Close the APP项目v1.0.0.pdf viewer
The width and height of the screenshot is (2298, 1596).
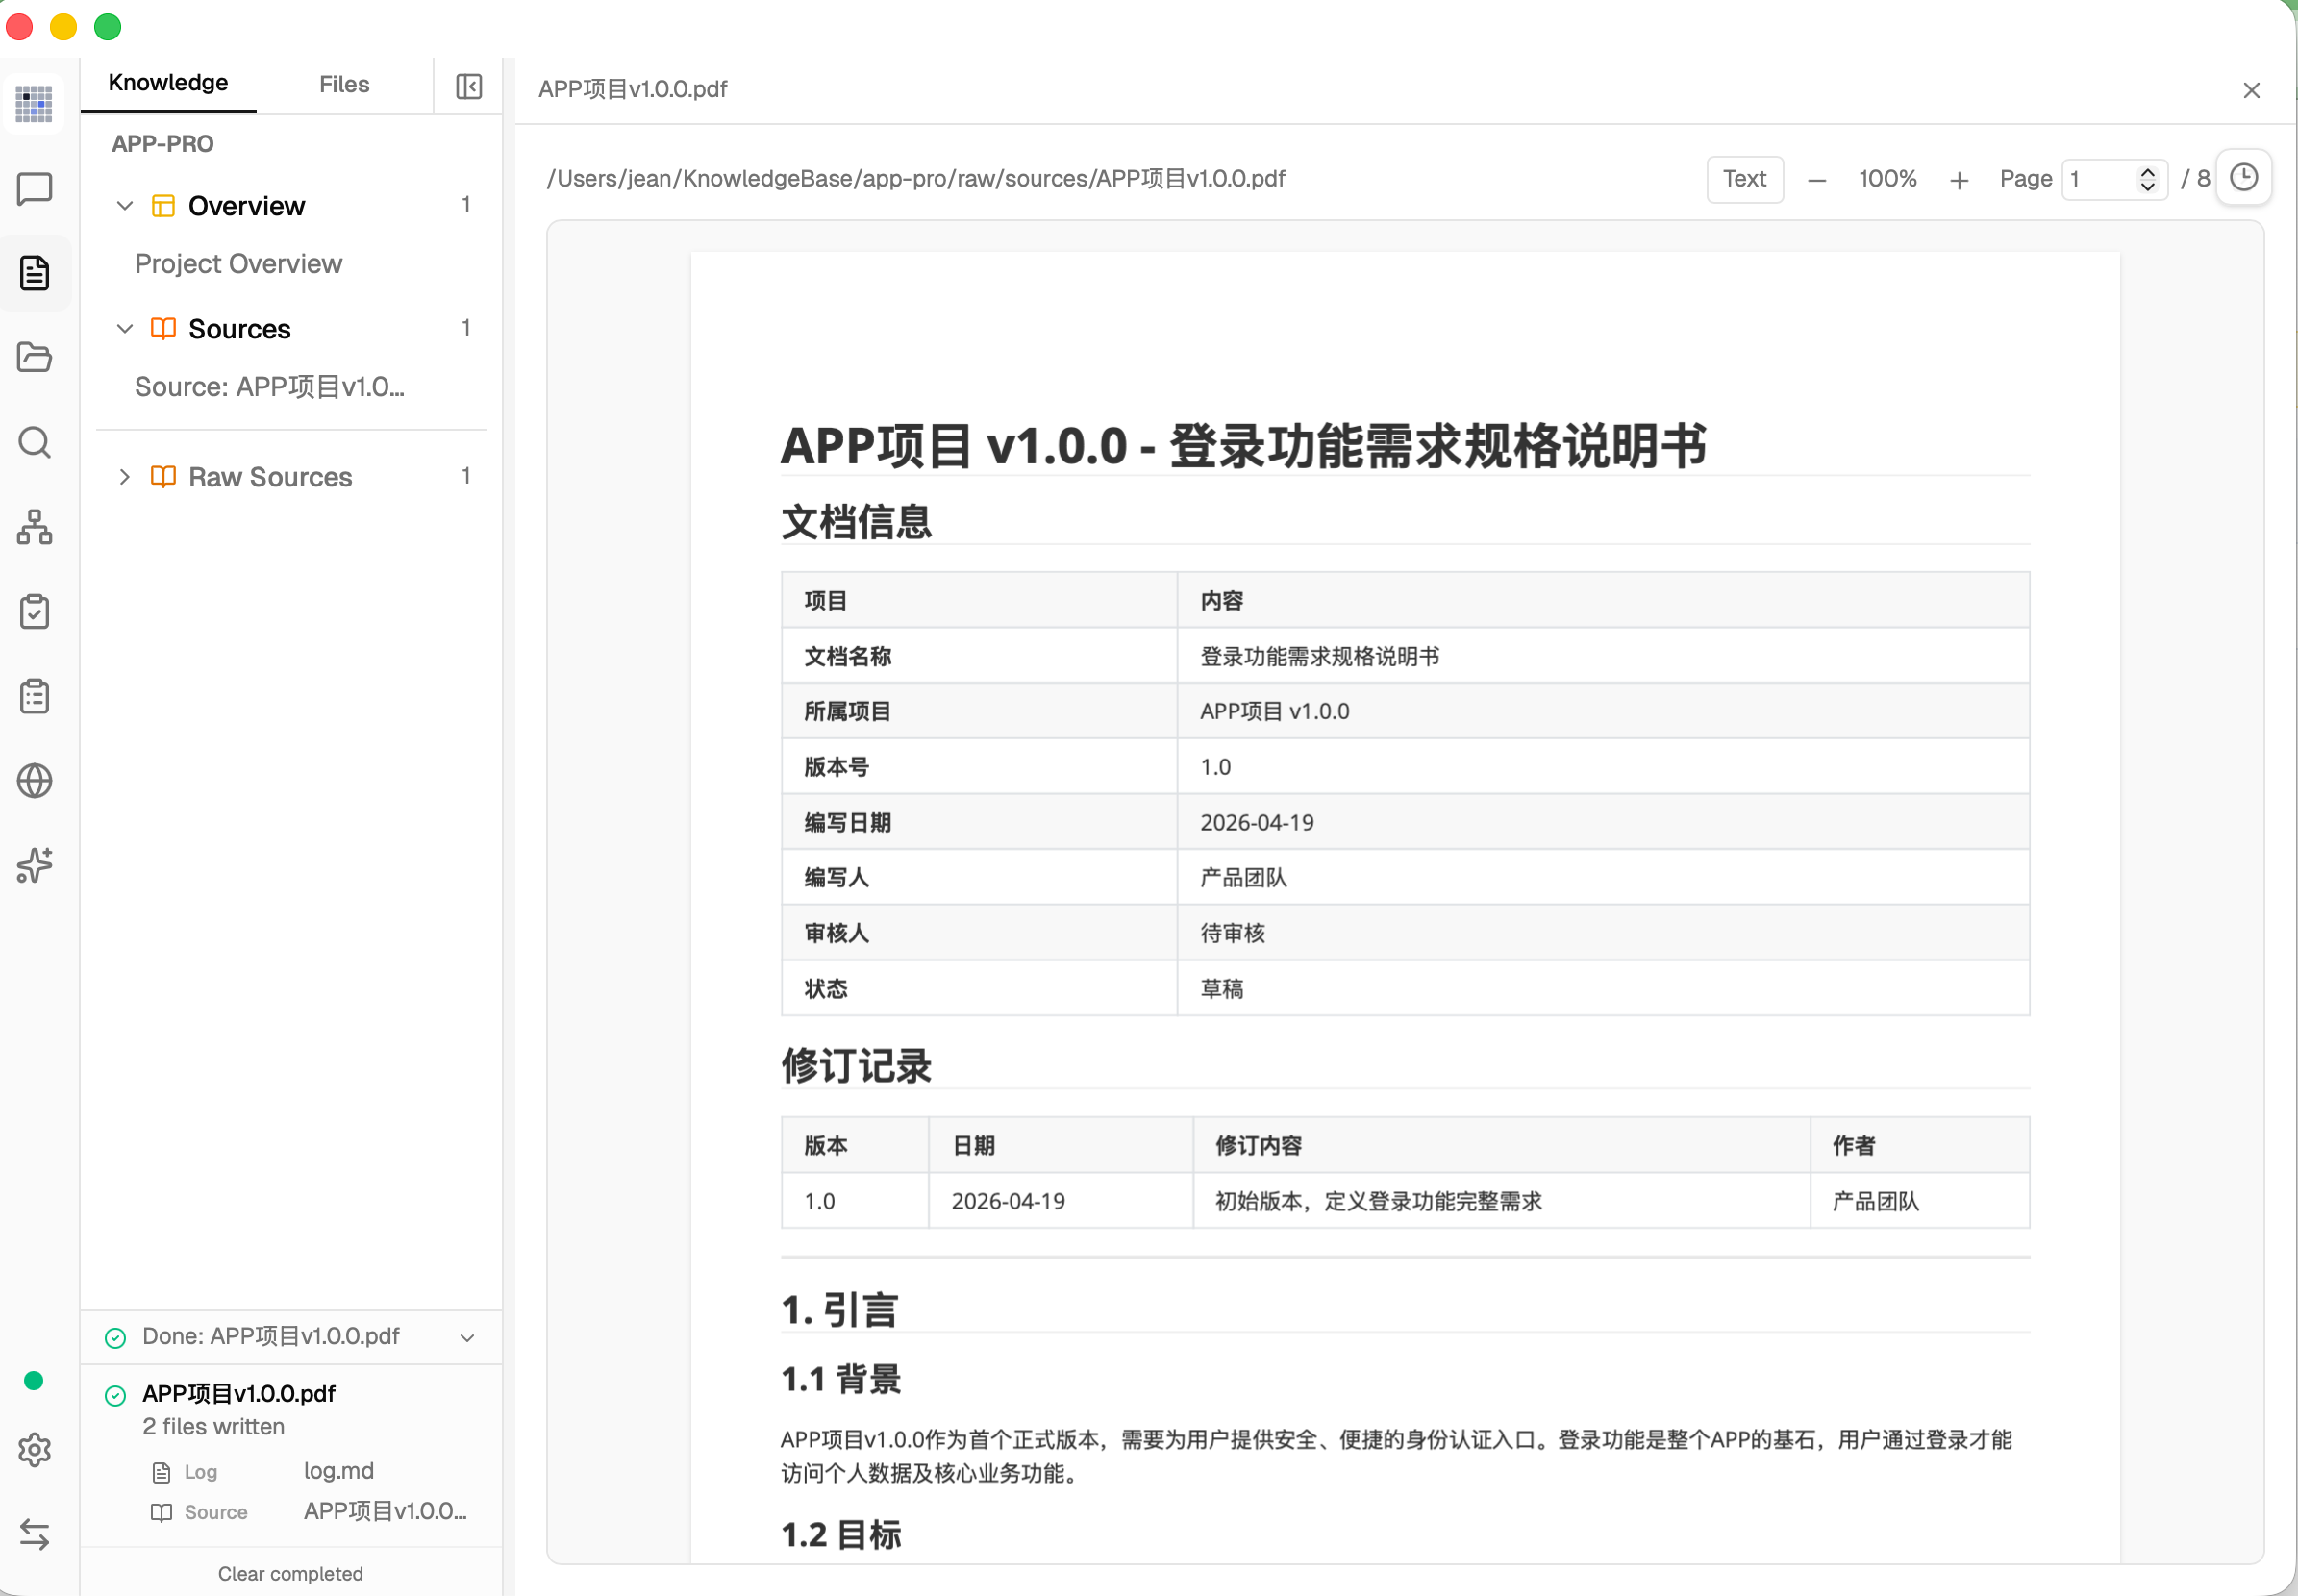click(x=2251, y=90)
